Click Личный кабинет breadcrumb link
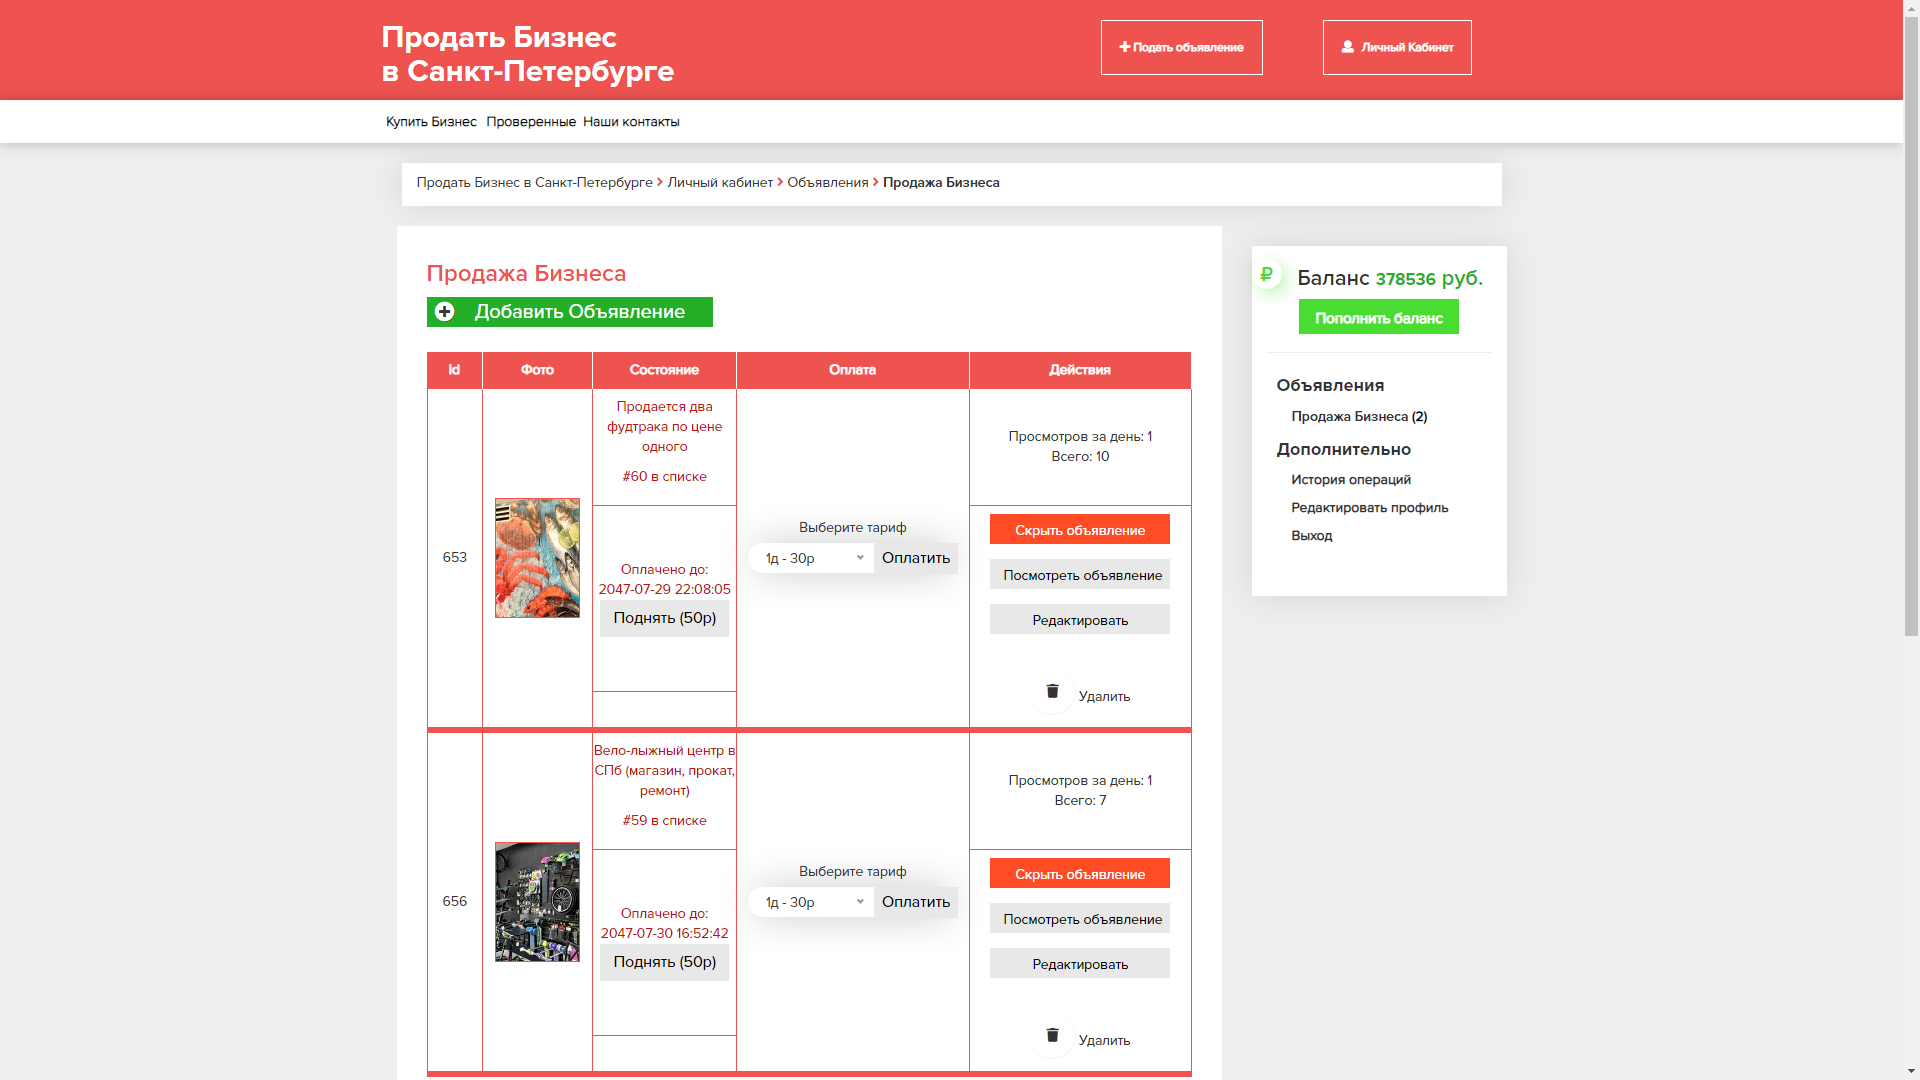Screen dimensions: 1920x1080 (x=720, y=183)
